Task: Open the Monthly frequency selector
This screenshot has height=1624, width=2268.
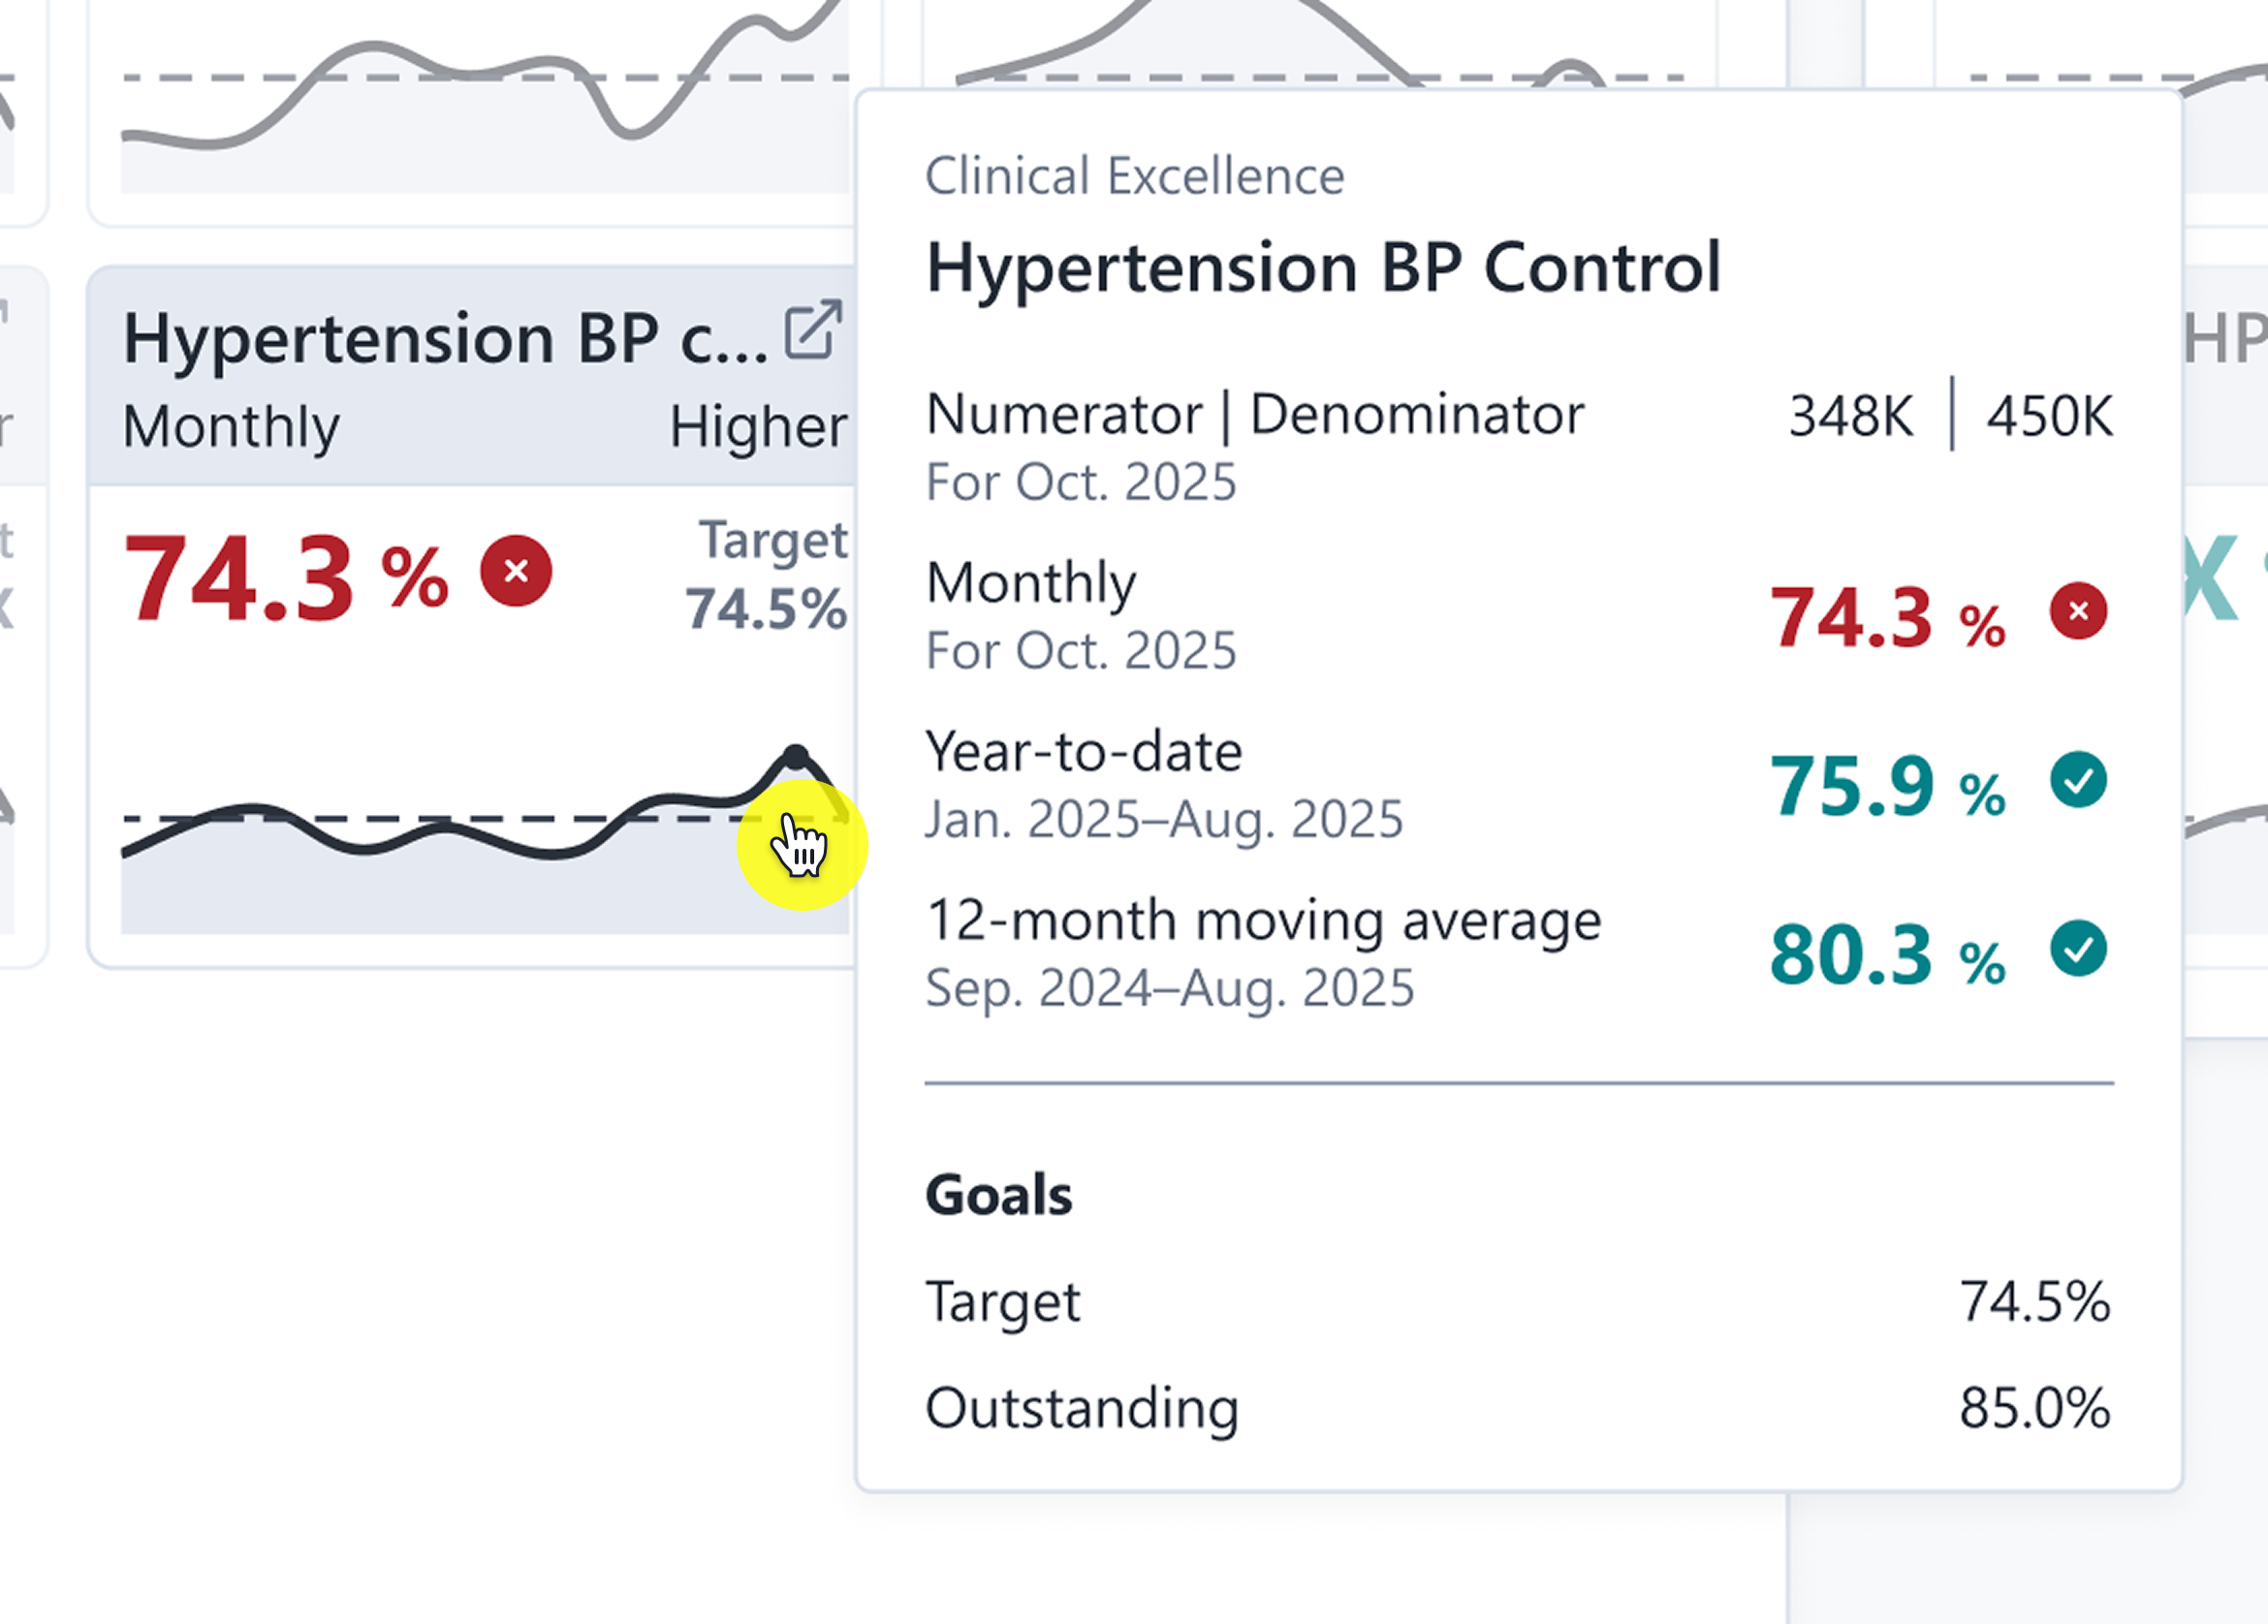Action: (x=232, y=424)
